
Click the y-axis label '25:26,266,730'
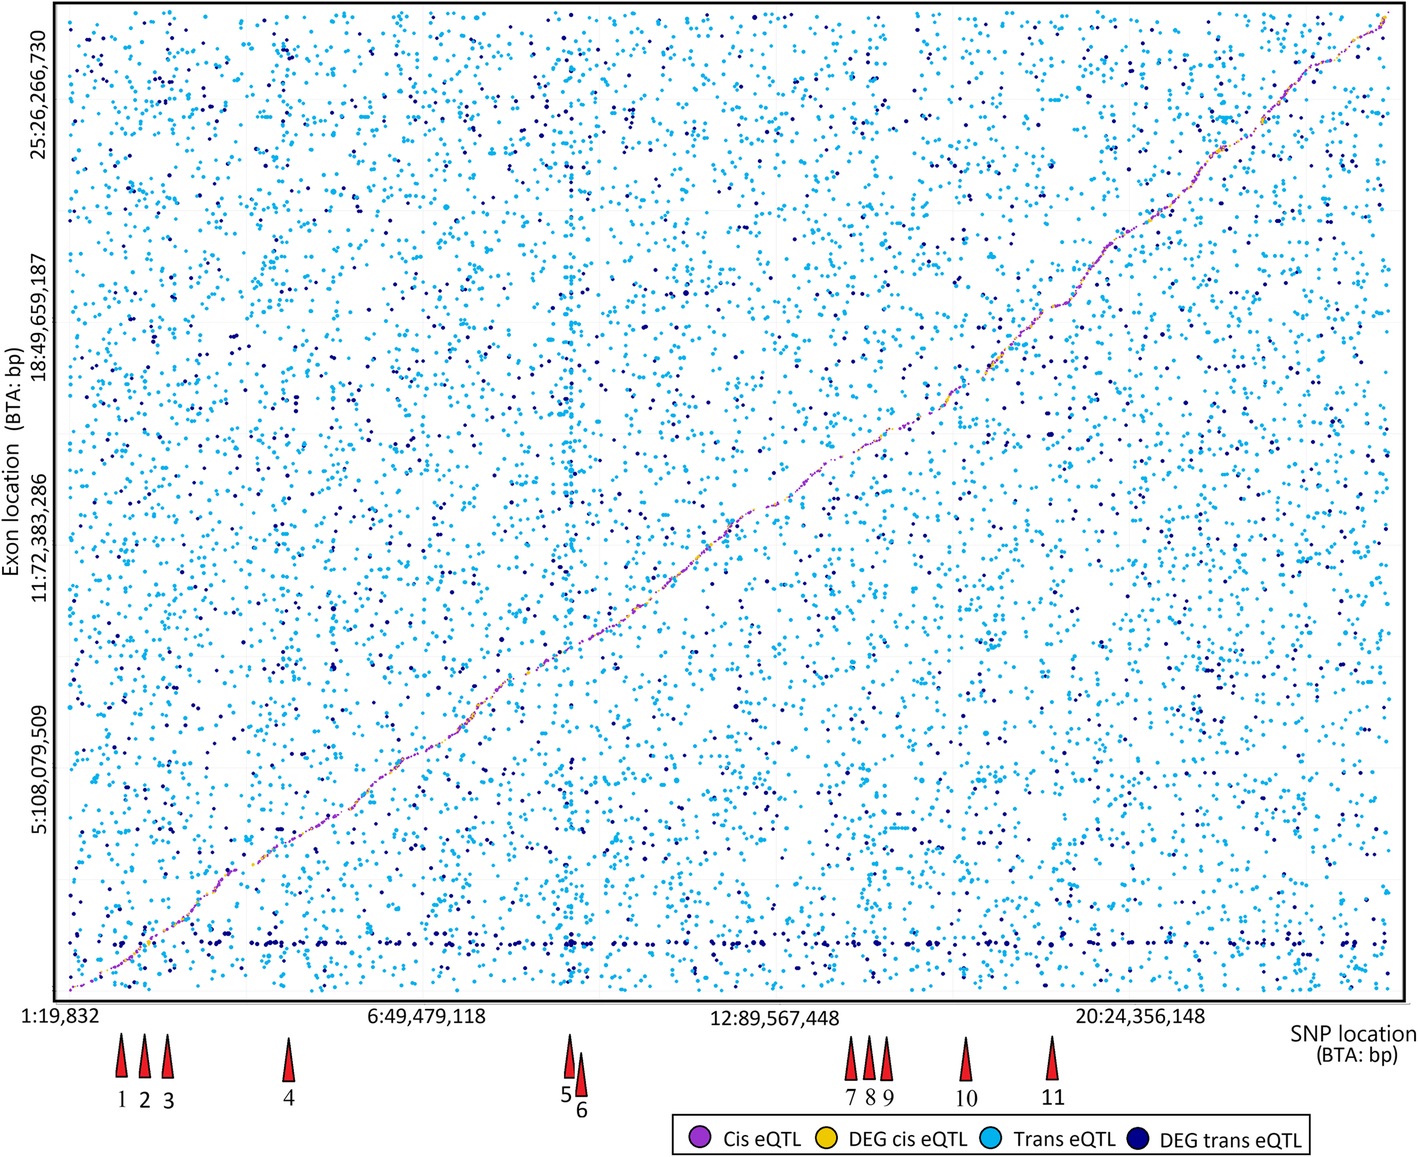[x=39, y=94]
